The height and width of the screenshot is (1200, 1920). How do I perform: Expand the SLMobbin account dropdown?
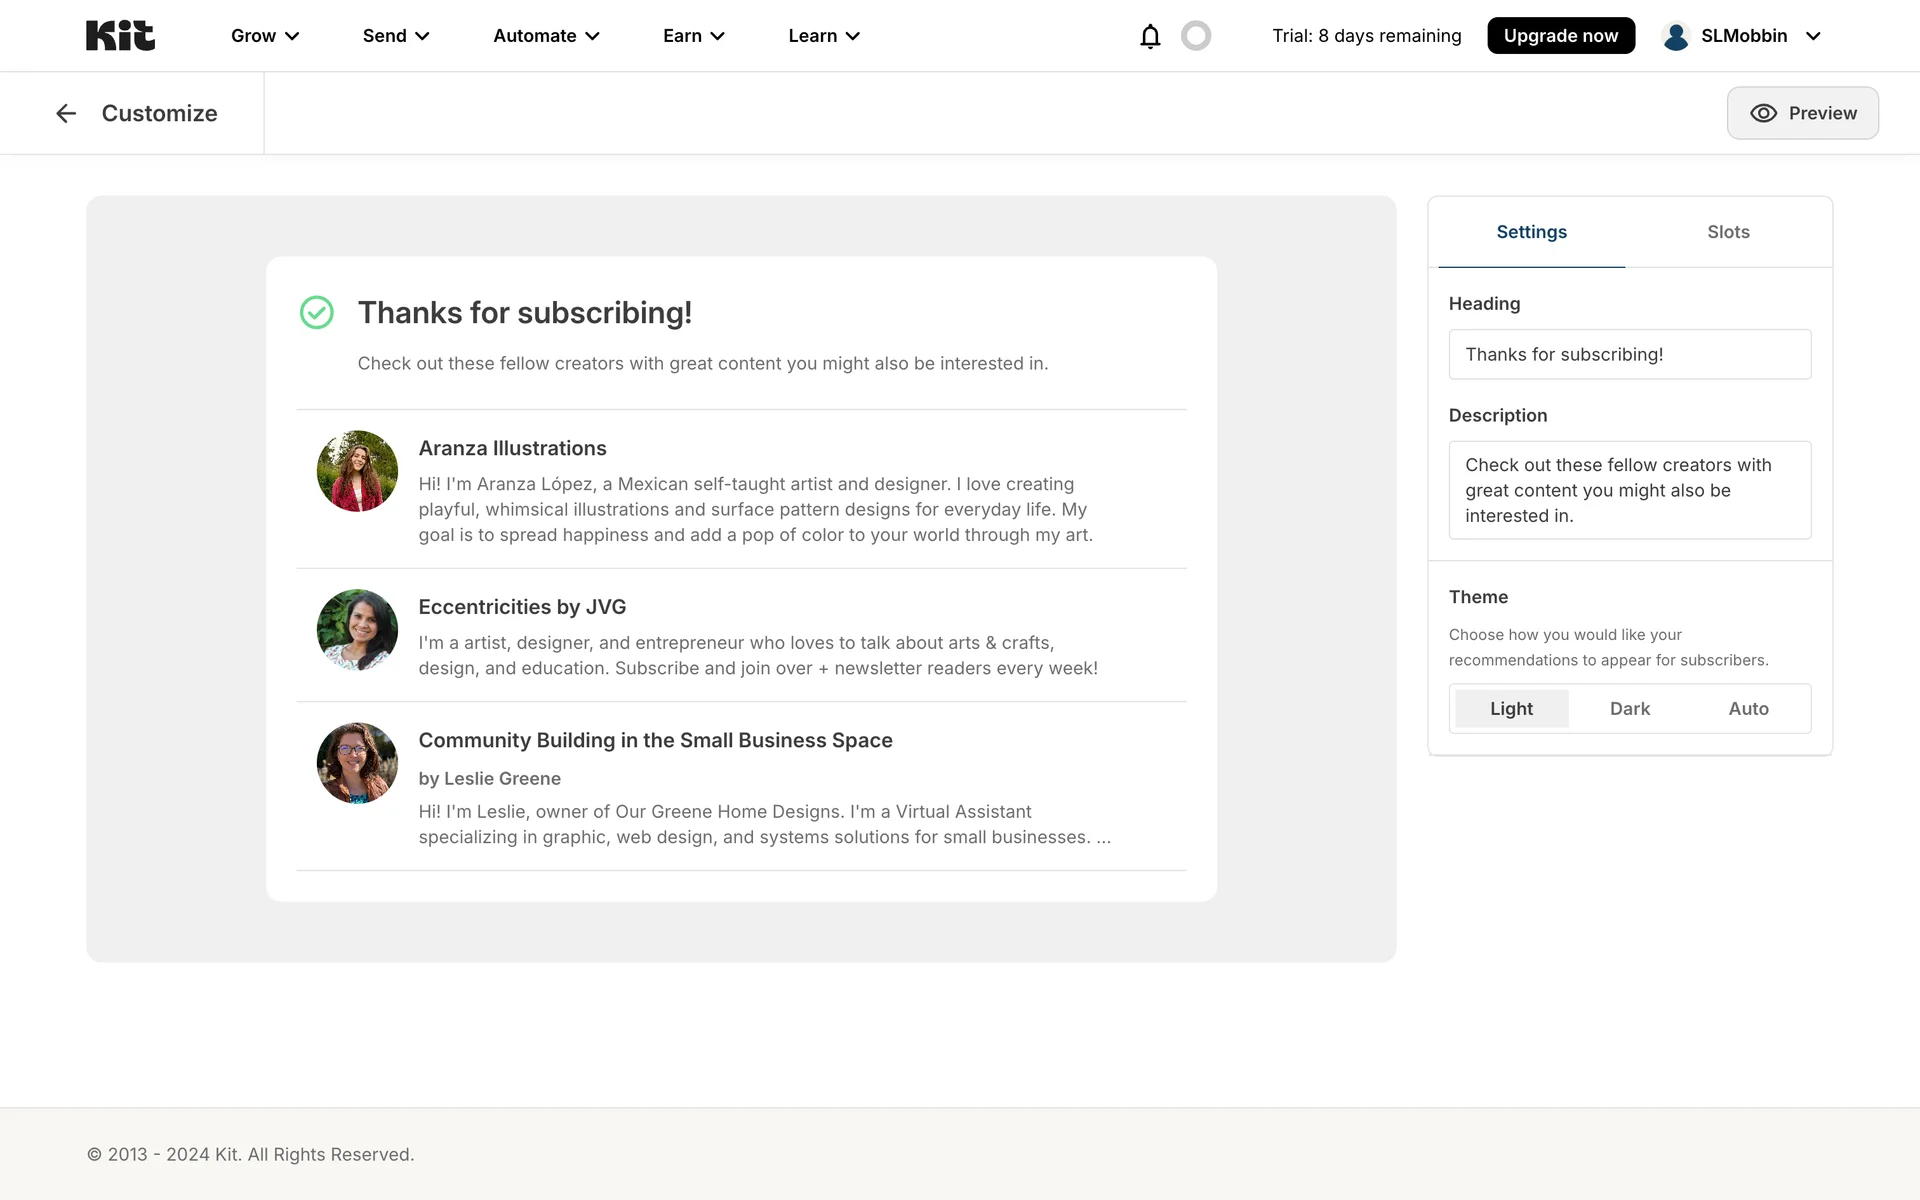tap(1813, 36)
